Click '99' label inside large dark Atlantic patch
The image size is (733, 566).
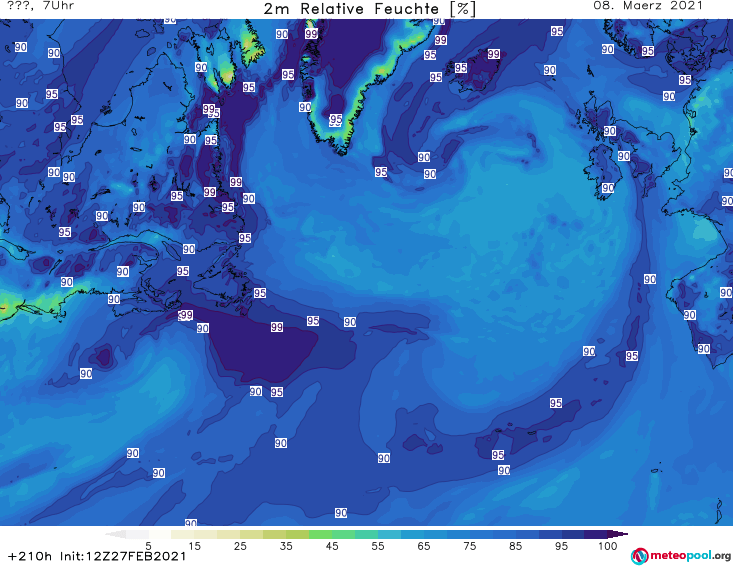point(277,327)
